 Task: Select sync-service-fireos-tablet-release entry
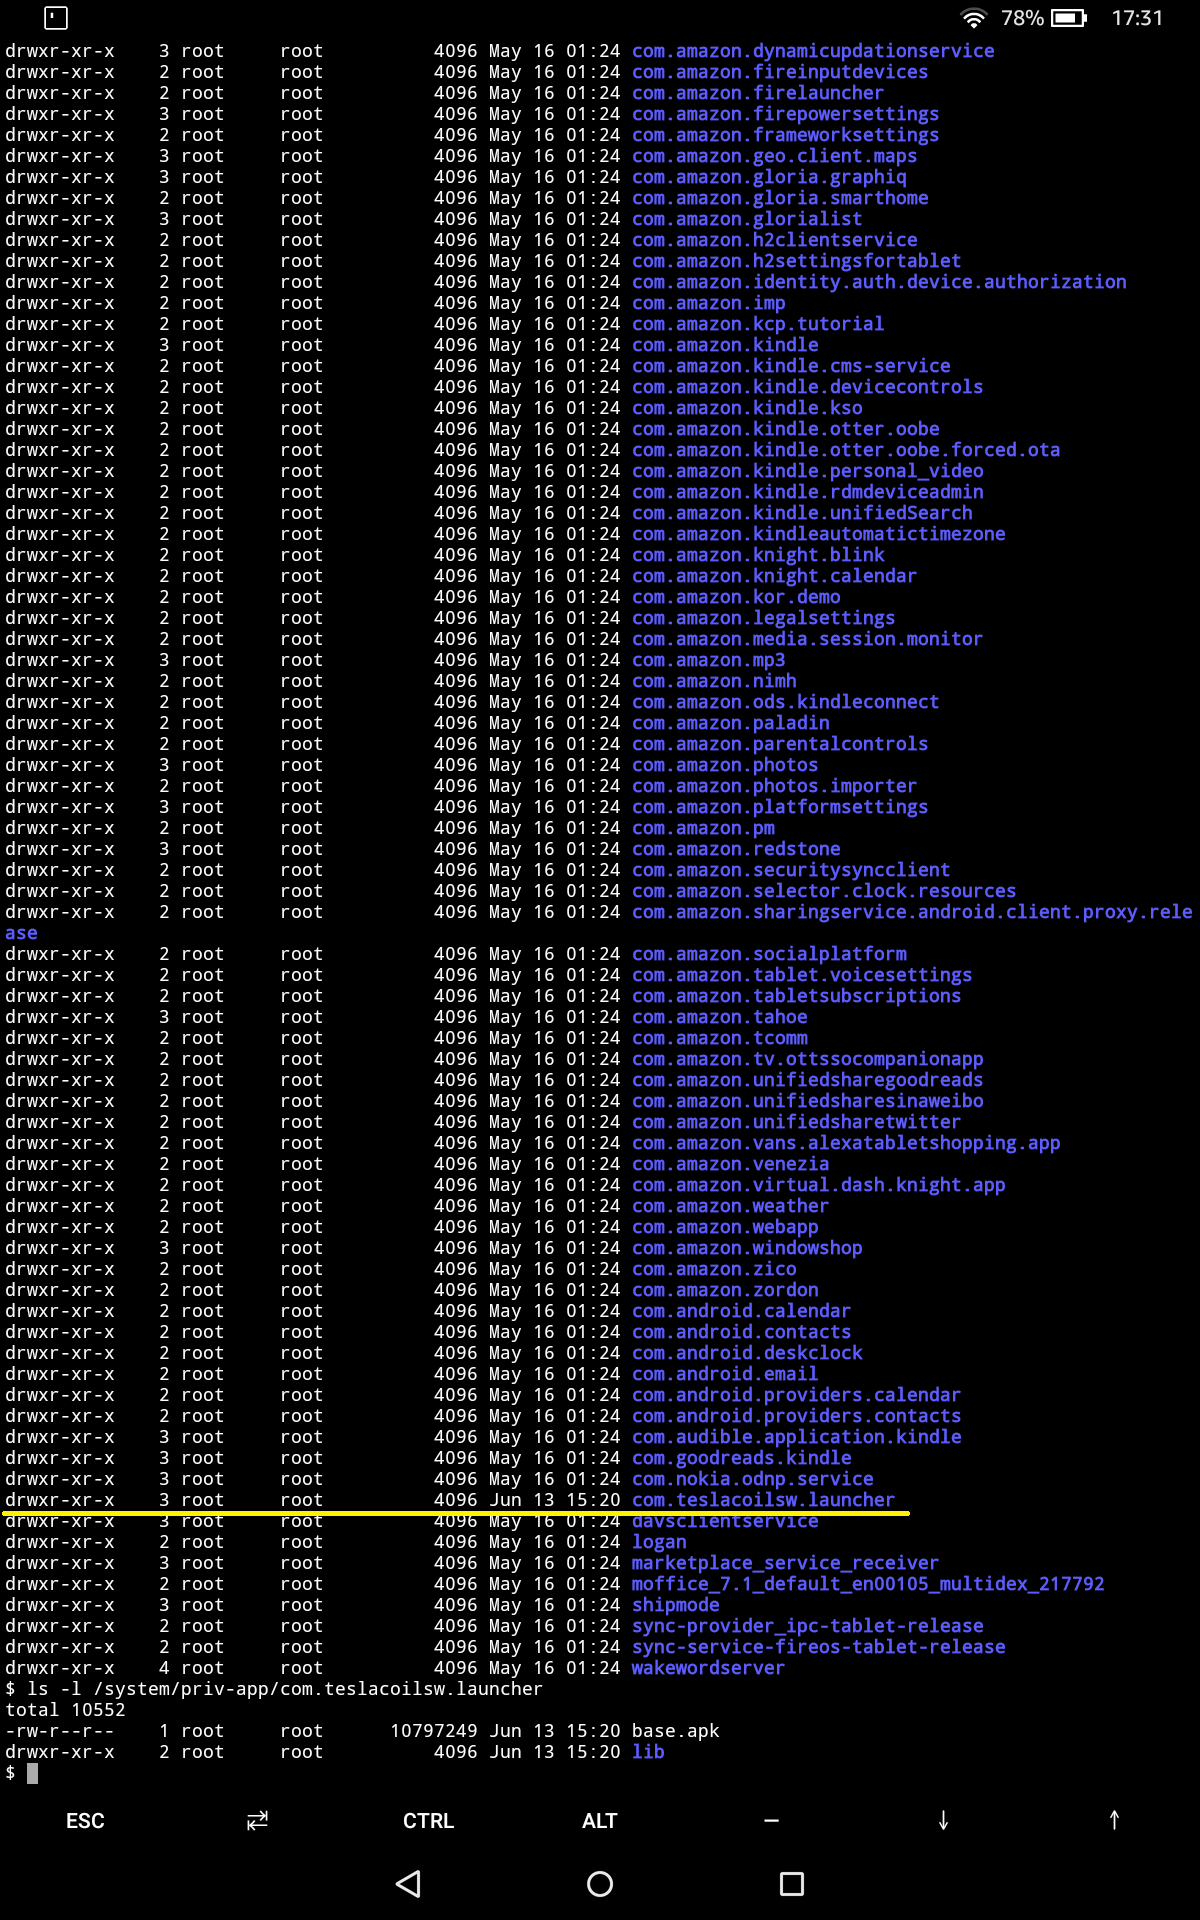(x=818, y=1647)
